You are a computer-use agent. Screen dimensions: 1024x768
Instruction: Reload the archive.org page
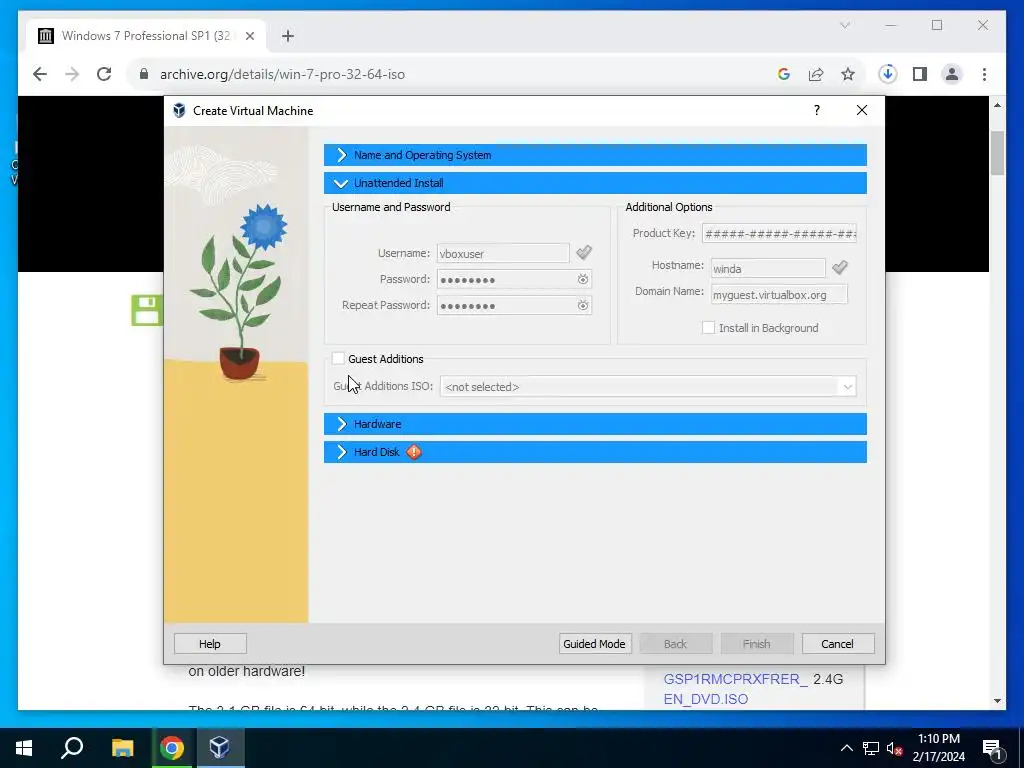click(x=104, y=74)
